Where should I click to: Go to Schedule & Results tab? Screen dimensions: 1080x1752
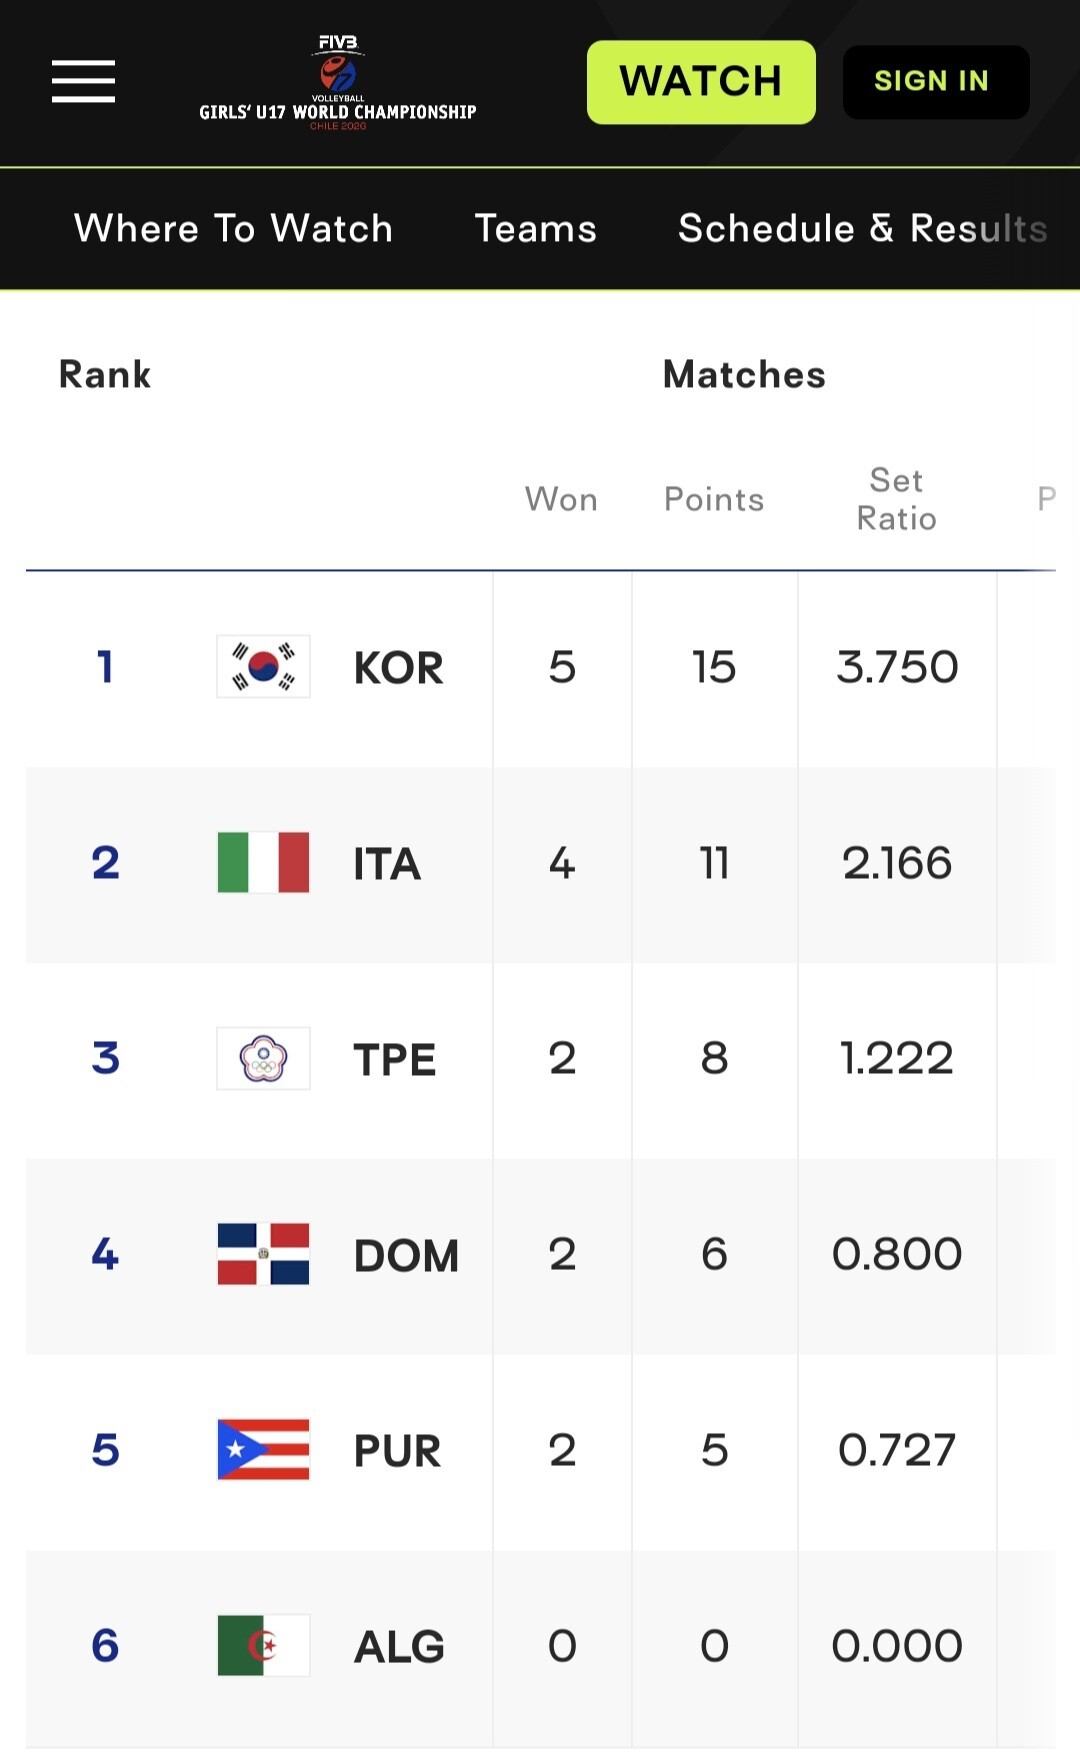coord(863,228)
